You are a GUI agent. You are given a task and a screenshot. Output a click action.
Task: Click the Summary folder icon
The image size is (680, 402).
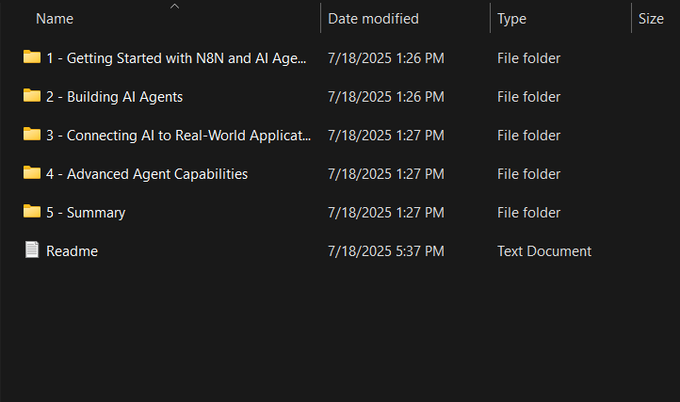(x=31, y=212)
